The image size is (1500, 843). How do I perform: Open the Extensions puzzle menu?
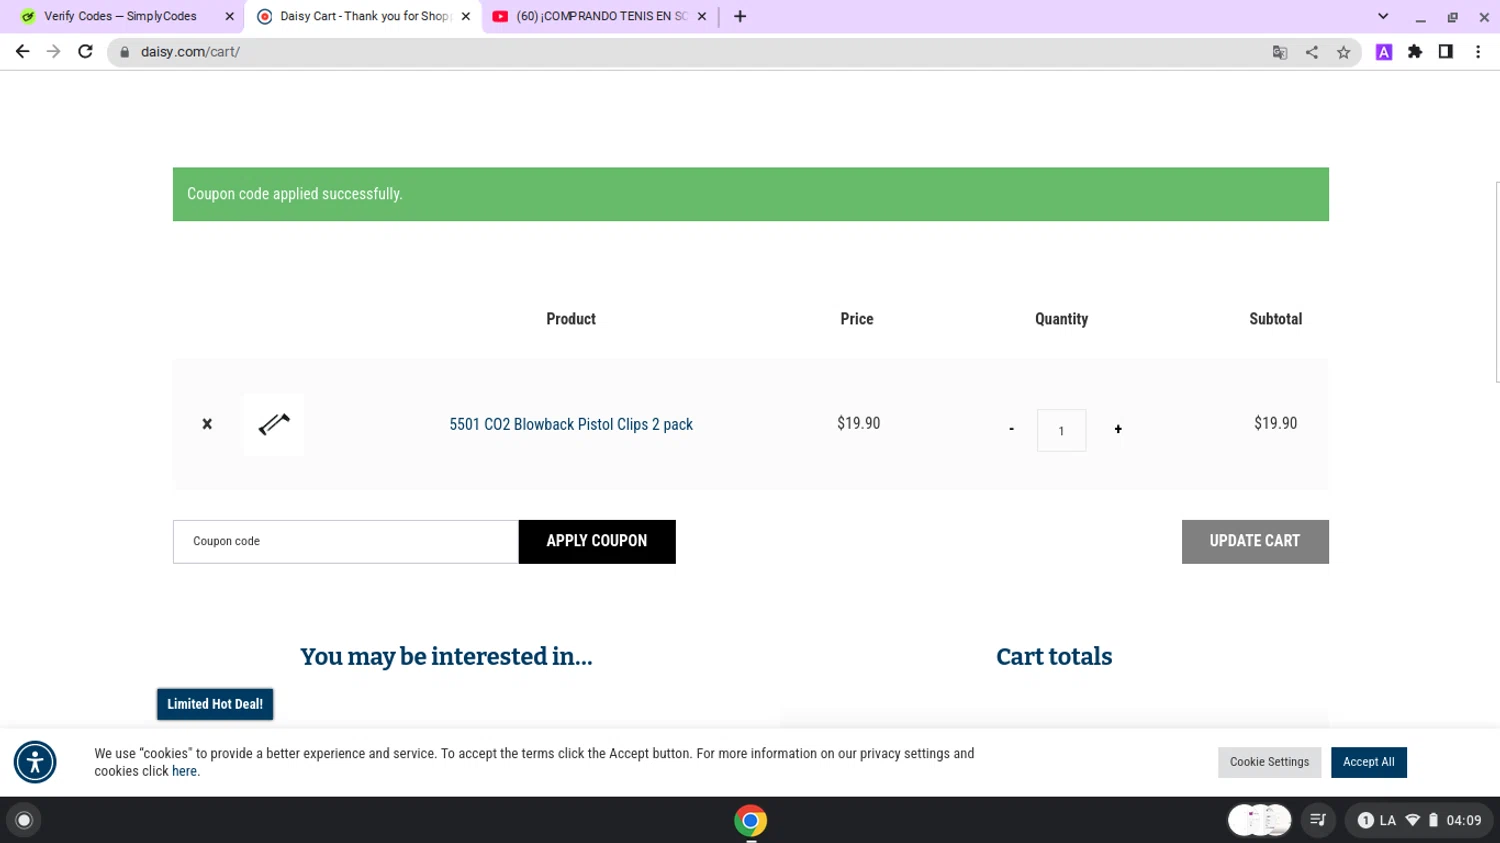click(1415, 52)
